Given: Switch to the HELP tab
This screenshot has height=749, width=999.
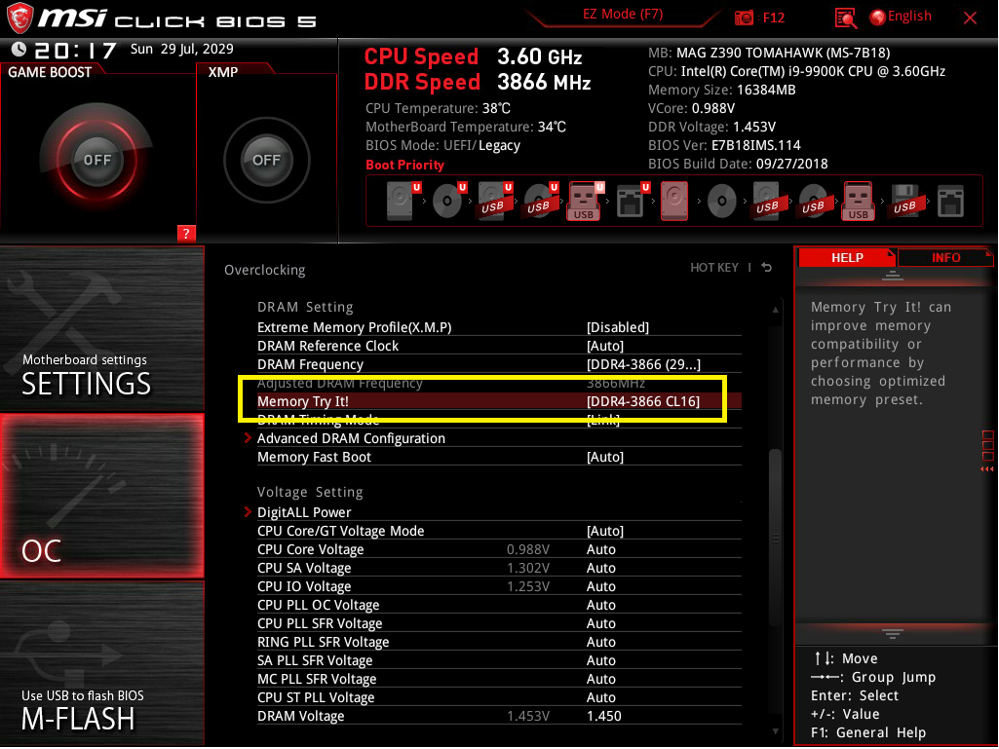Looking at the screenshot, I should pos(847,257).
